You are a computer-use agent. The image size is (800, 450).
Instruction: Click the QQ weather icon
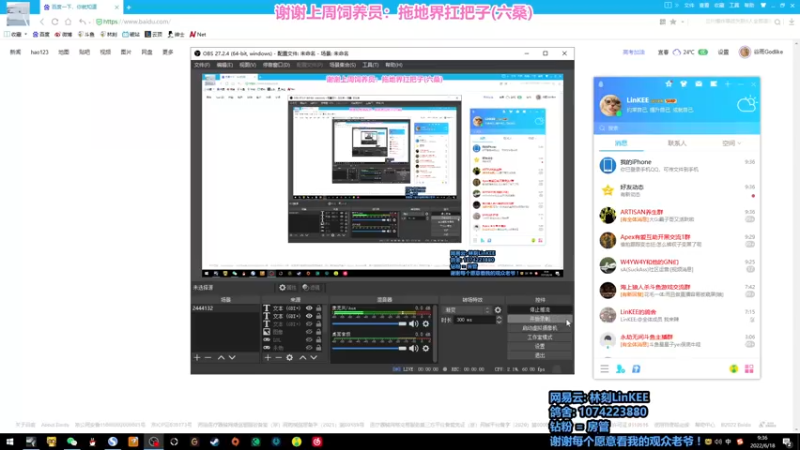[746, 104]
